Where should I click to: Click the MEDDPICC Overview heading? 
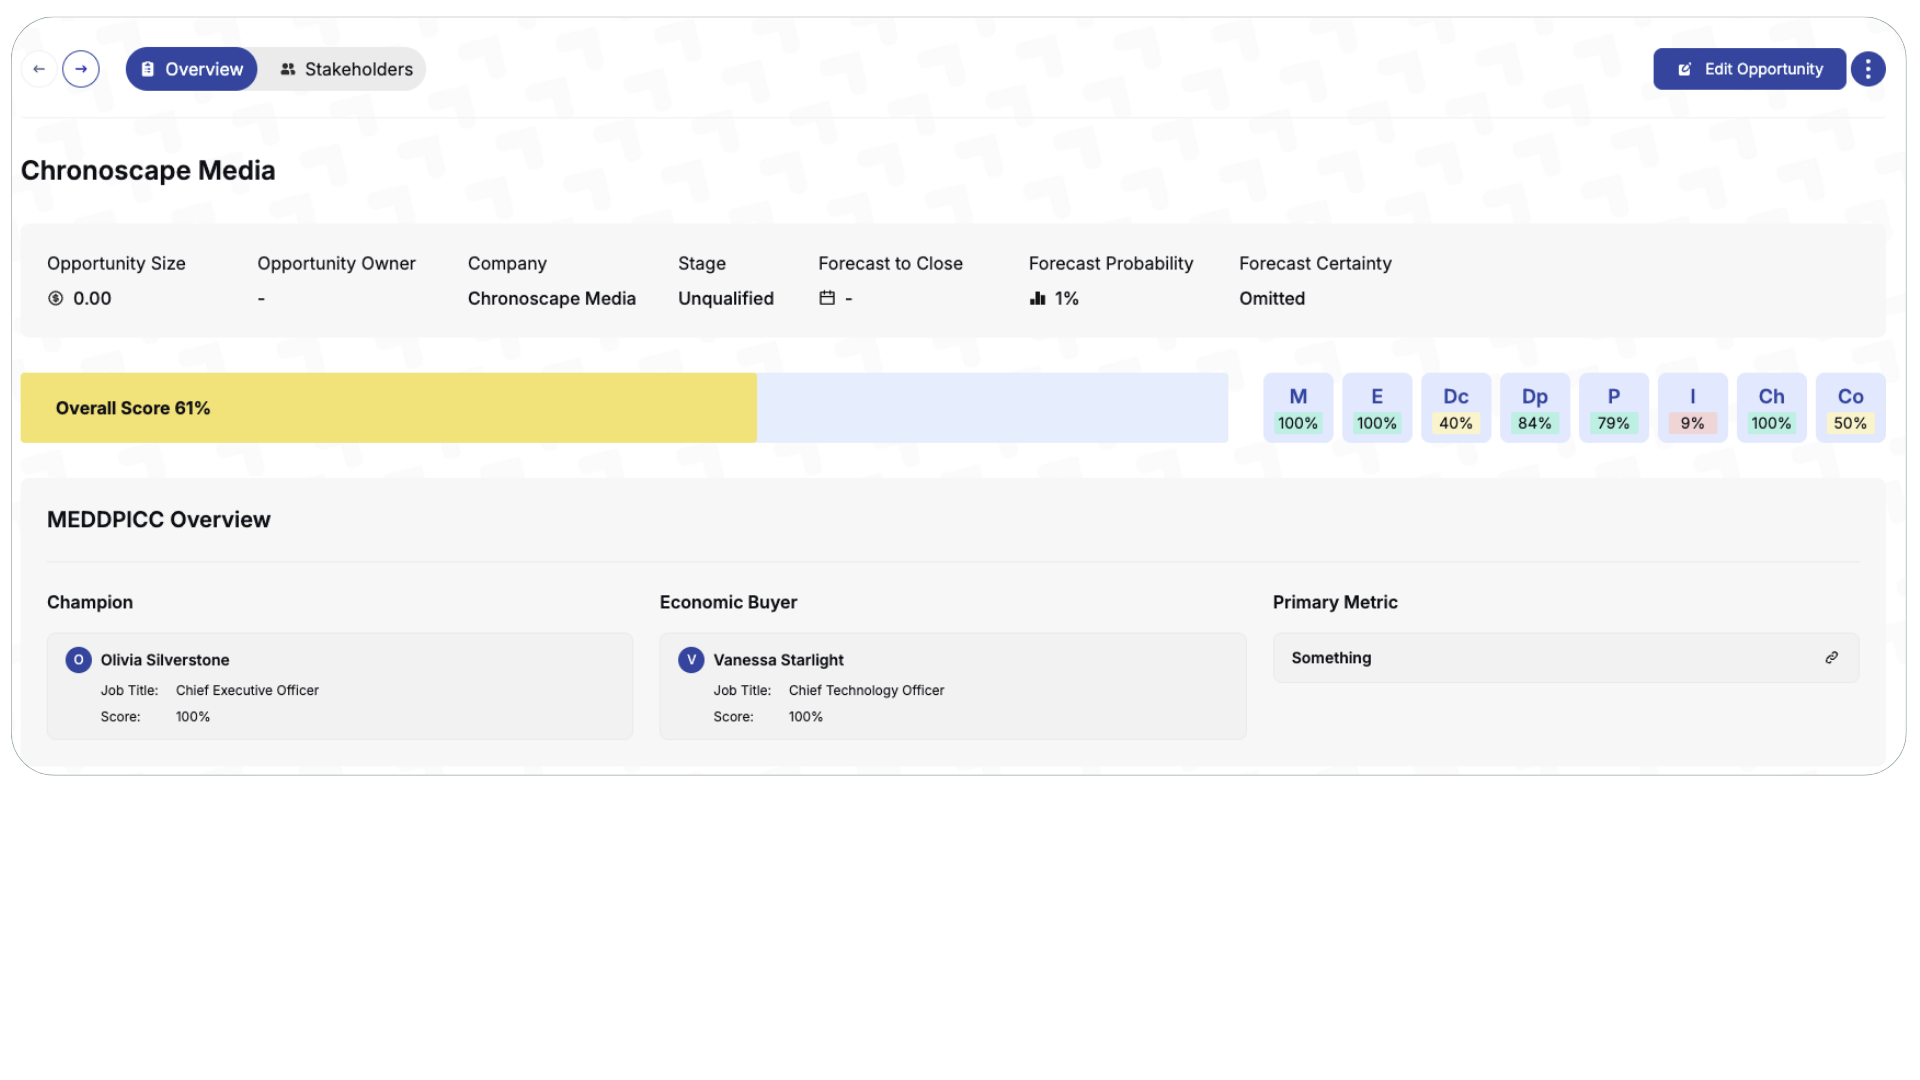158,520
